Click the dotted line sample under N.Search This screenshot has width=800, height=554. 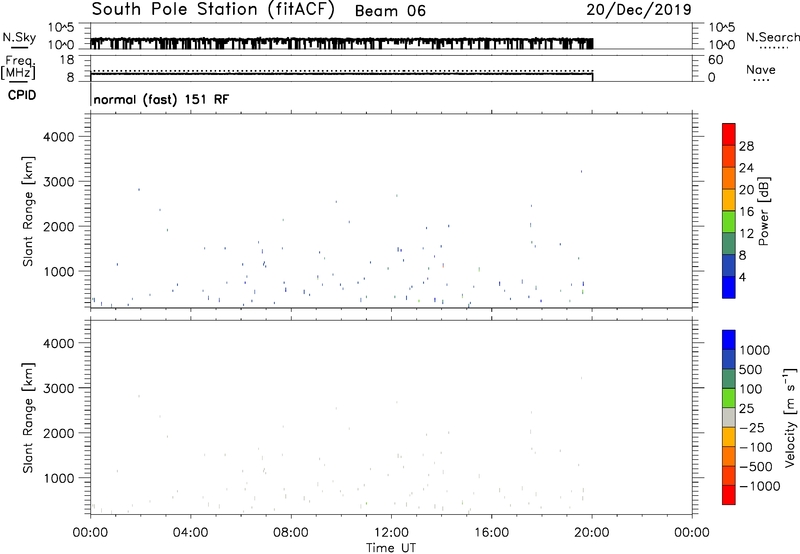tap(773, 48)
